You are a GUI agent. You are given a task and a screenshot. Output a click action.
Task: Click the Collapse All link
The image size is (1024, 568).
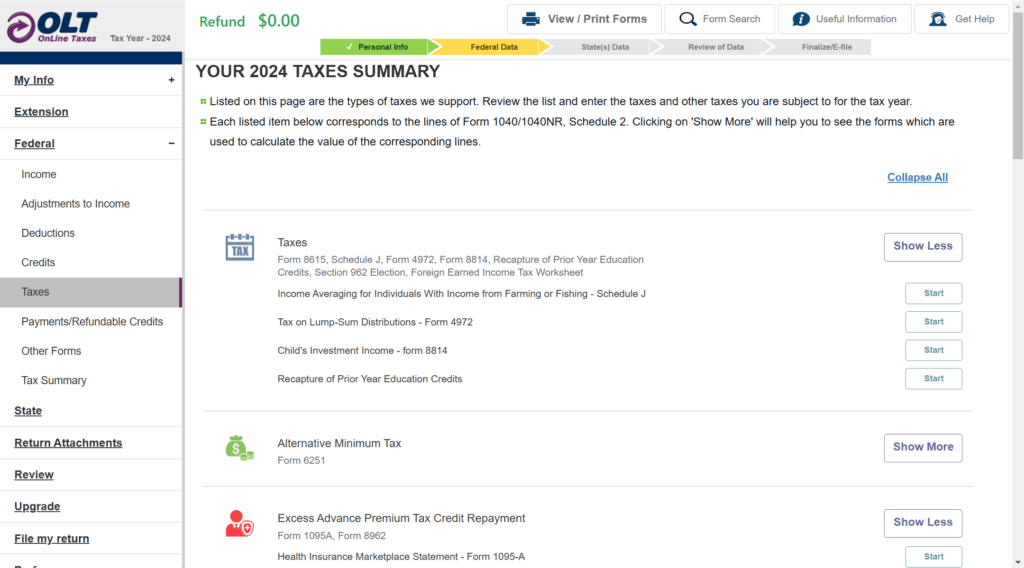coord(917,177)
